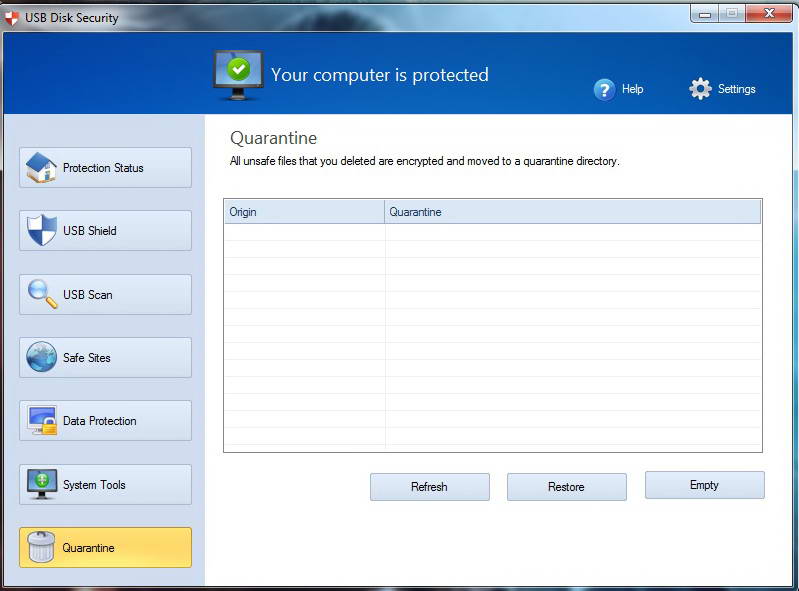This screenshot has width=799, height=591.
Task: Click the Quarantine trash can icon
Action: coord(41,547)
